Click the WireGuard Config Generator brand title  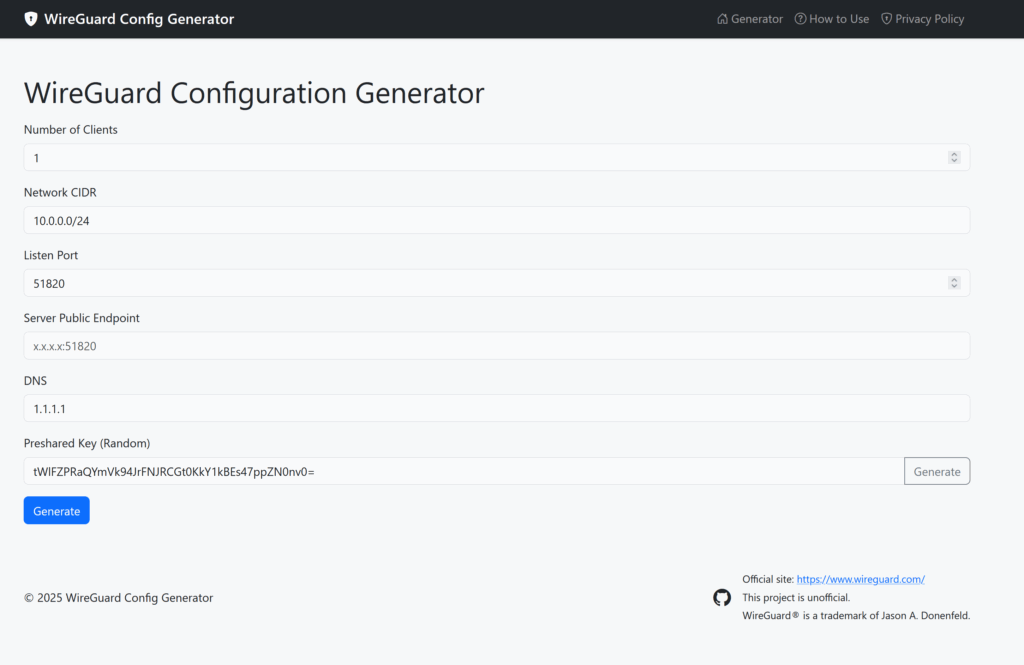(139, 19)
